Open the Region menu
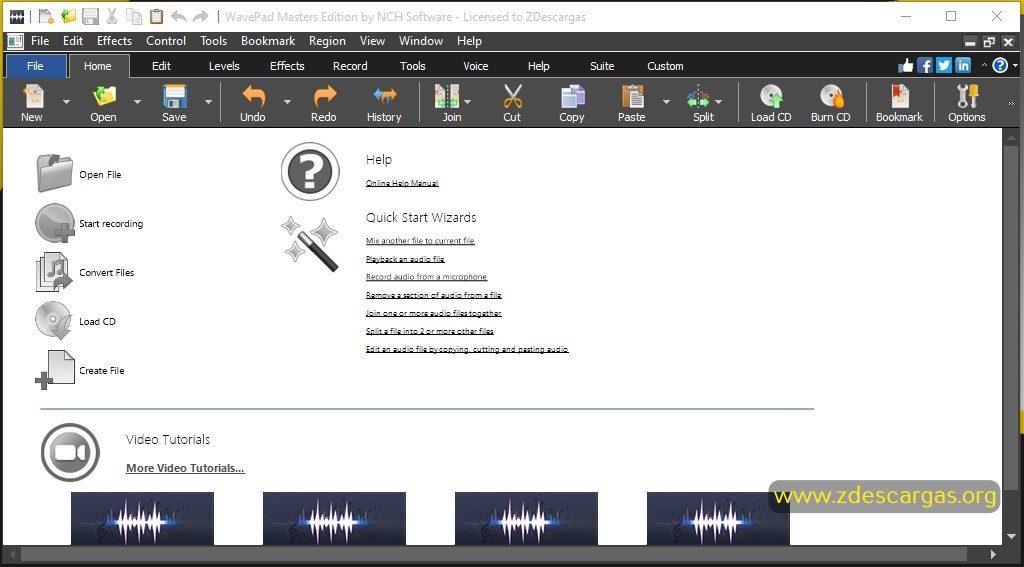 [x=327, y=40]
